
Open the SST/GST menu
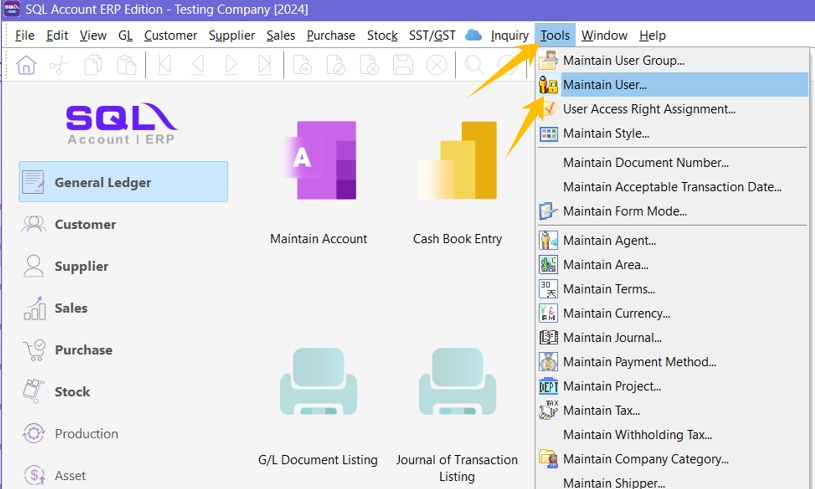point(432,36)
